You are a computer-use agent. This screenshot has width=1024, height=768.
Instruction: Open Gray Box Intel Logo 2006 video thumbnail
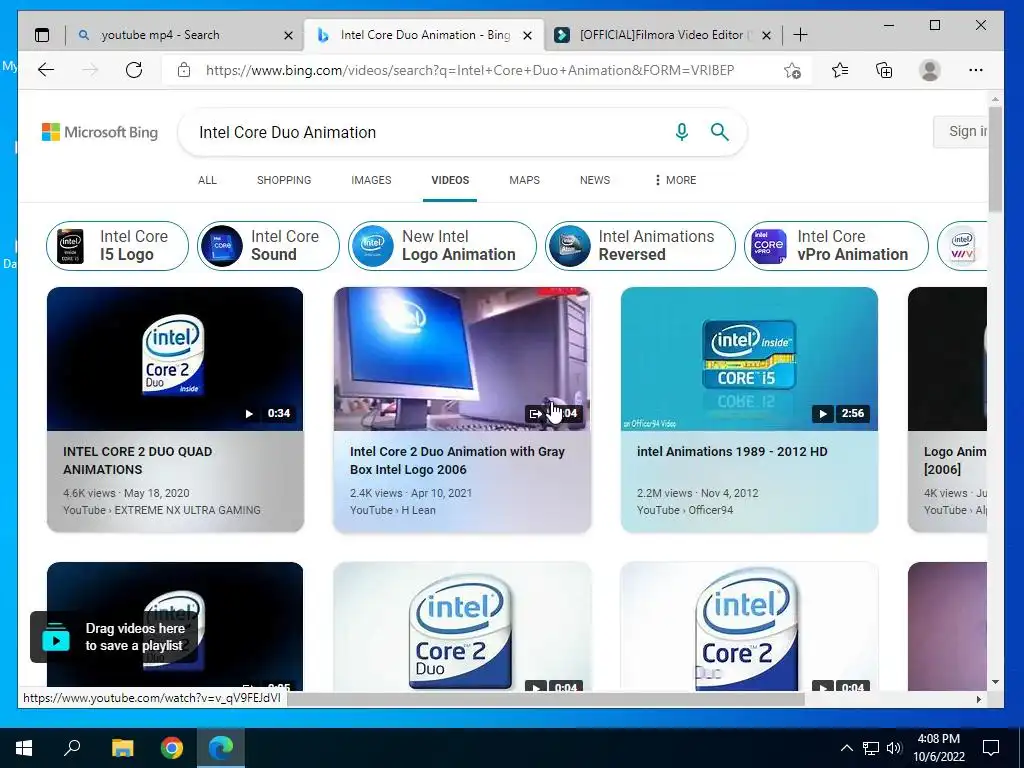462,359
